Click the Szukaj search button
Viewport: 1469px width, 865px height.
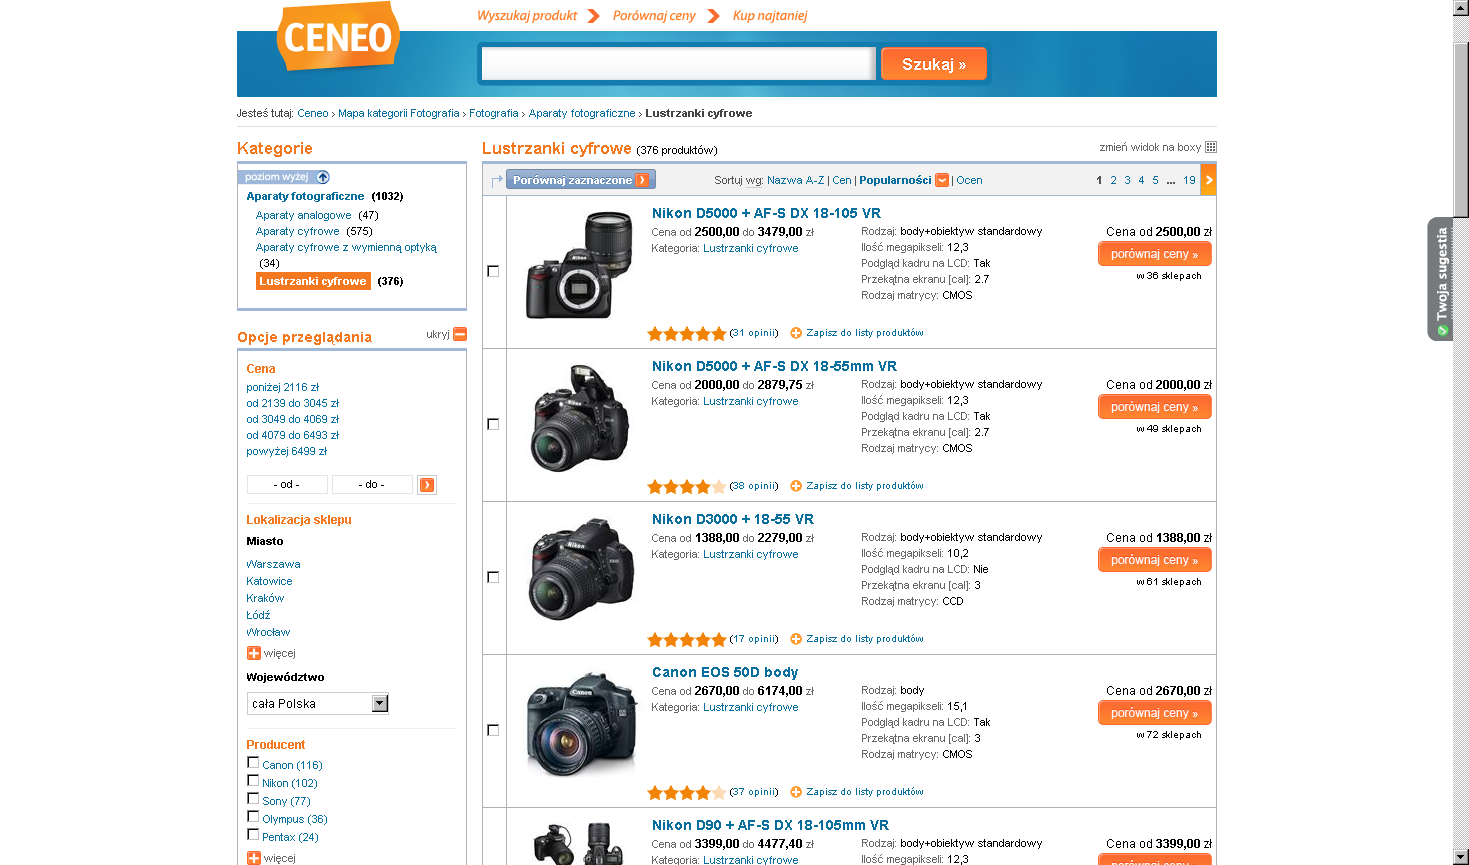(934, 64)
